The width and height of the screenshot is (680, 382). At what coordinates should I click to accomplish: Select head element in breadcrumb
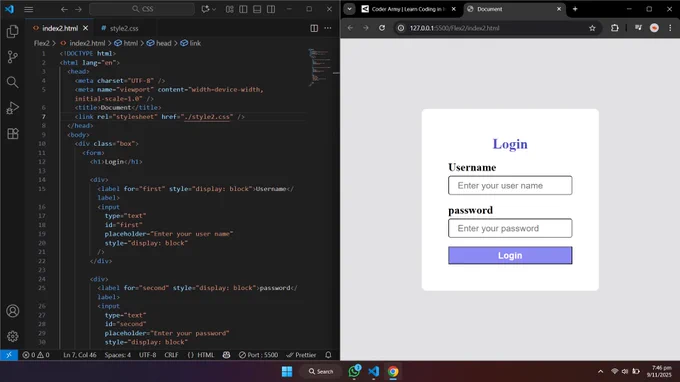159,43
